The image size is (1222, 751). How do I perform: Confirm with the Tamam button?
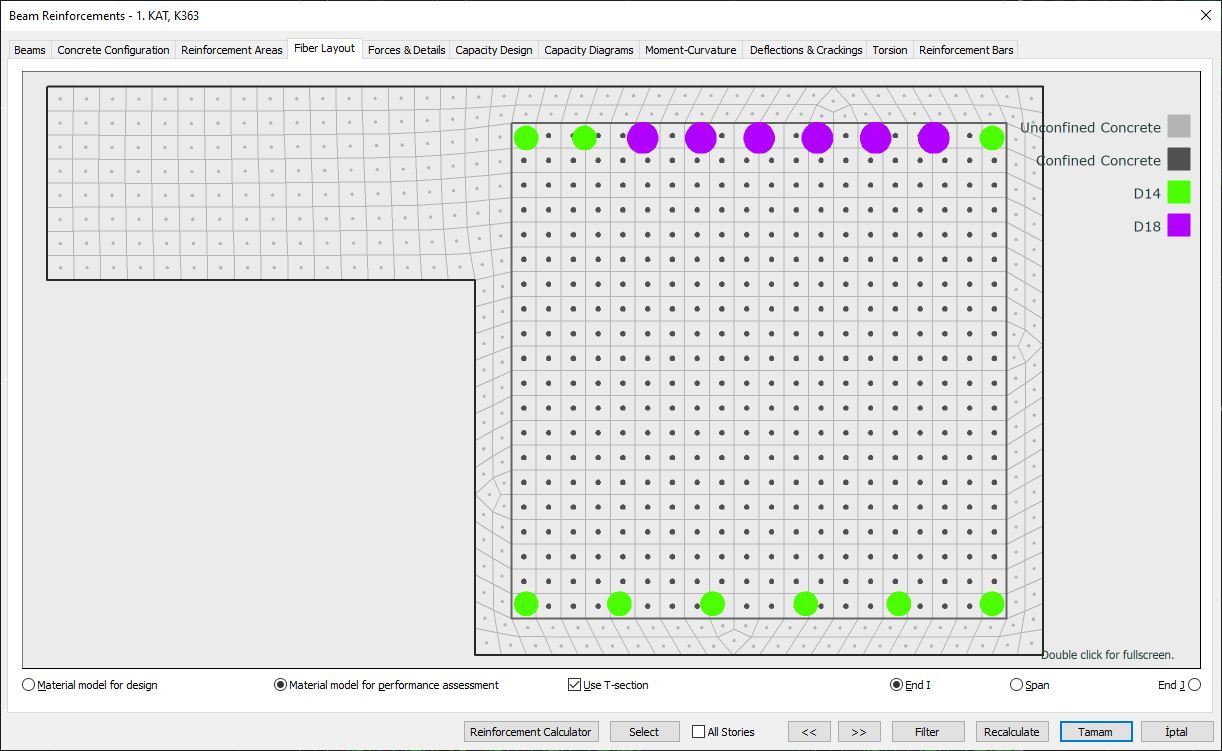(1095, 731)
